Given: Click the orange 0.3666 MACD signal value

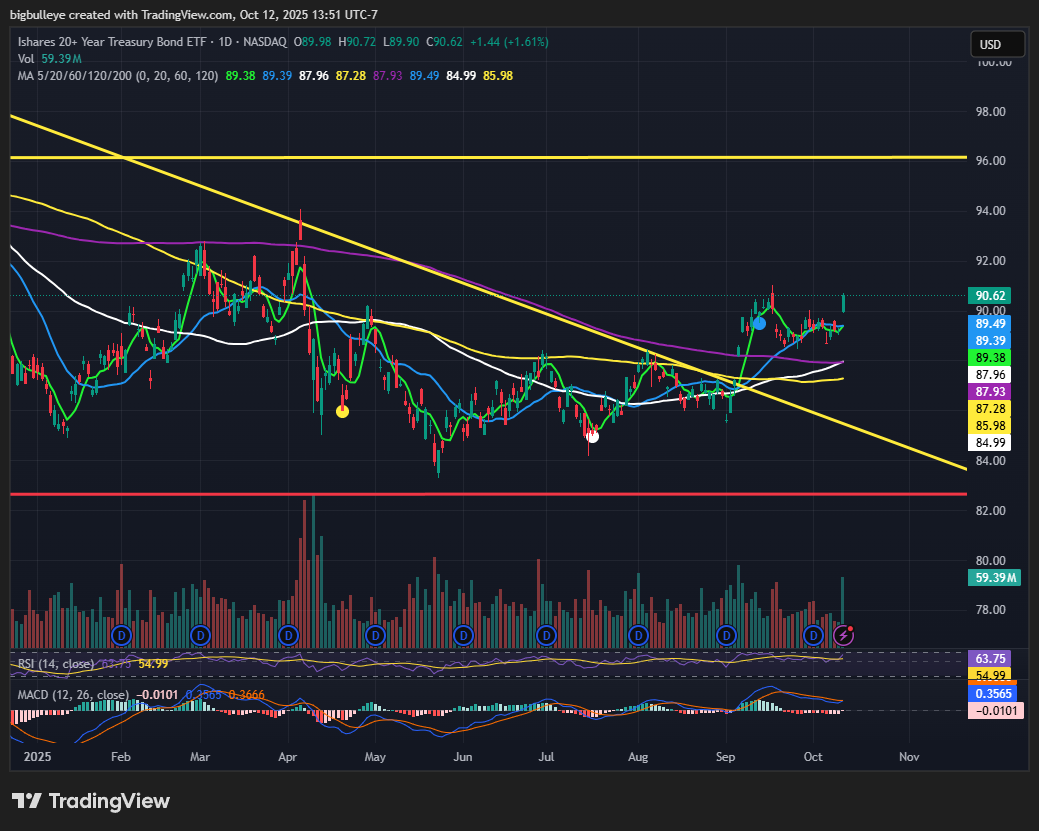Looking at the screenshot, I should pyautogui.click(x=246, y=694).
